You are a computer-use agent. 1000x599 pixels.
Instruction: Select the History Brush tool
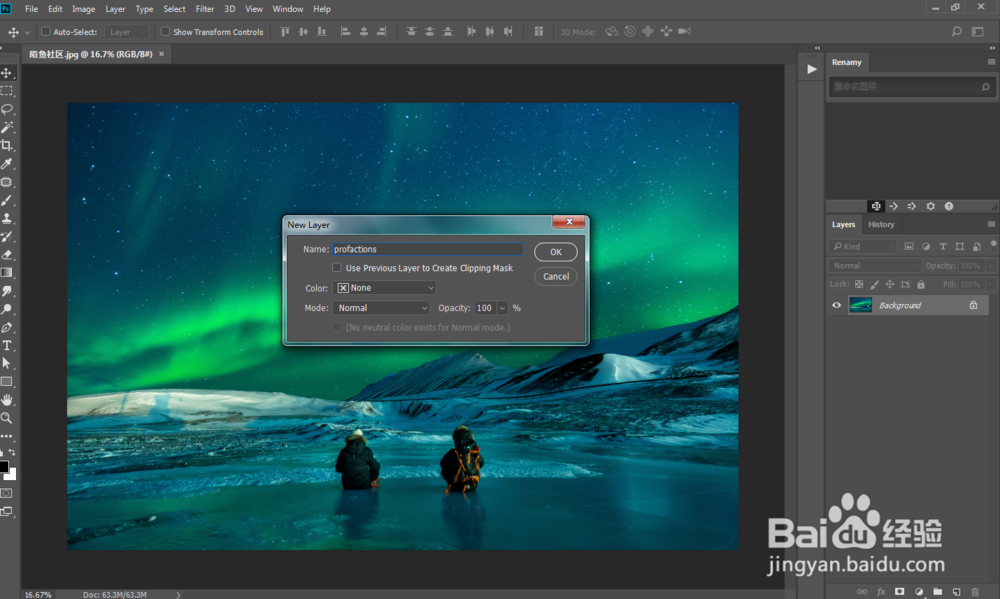click(7, 237)
